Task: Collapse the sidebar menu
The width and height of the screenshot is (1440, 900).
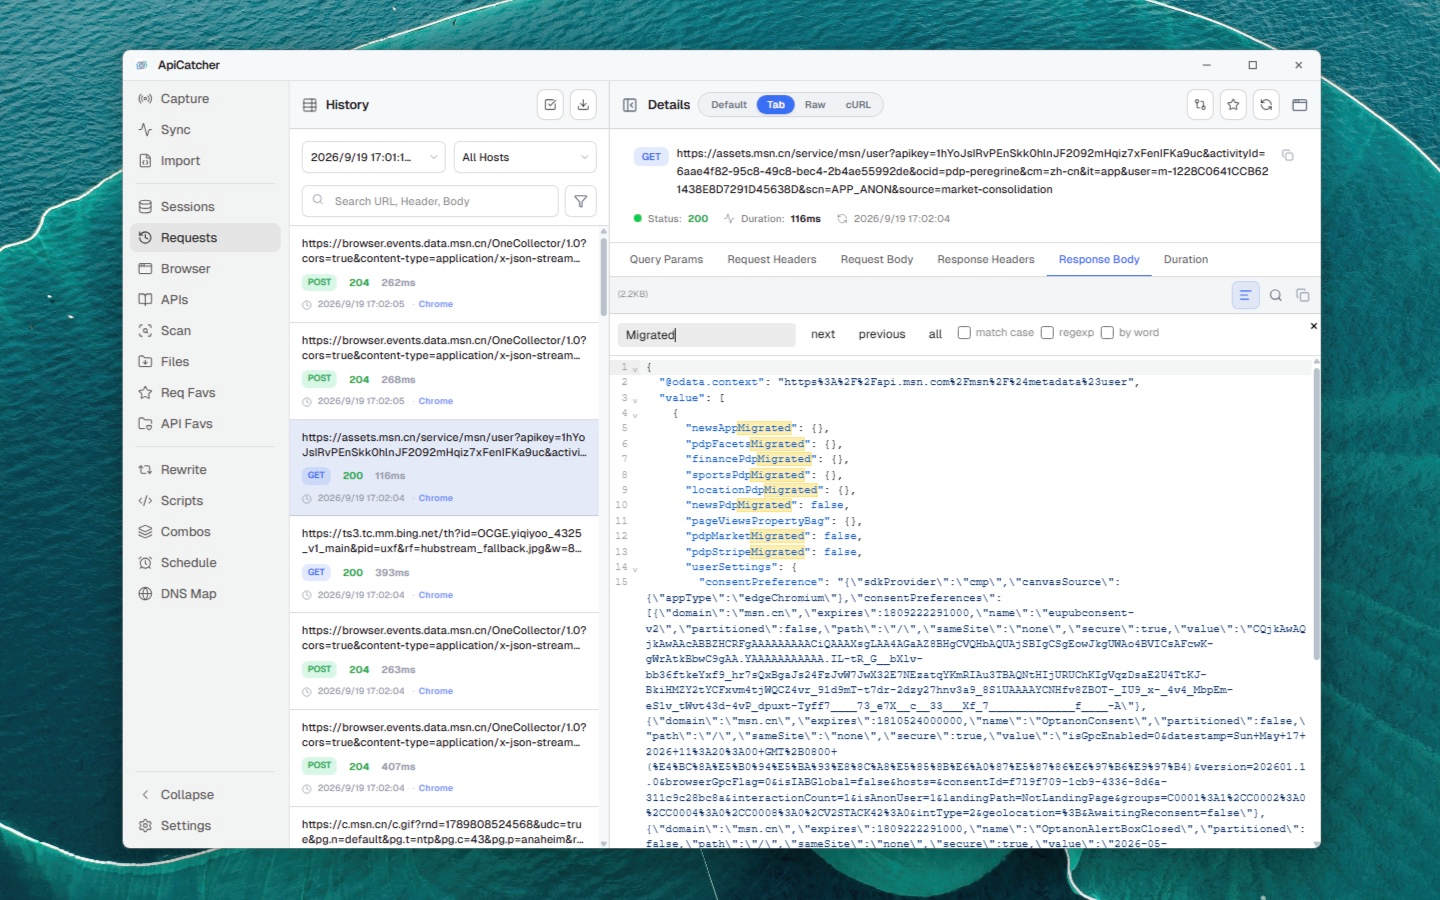Action: coord(205,795)
